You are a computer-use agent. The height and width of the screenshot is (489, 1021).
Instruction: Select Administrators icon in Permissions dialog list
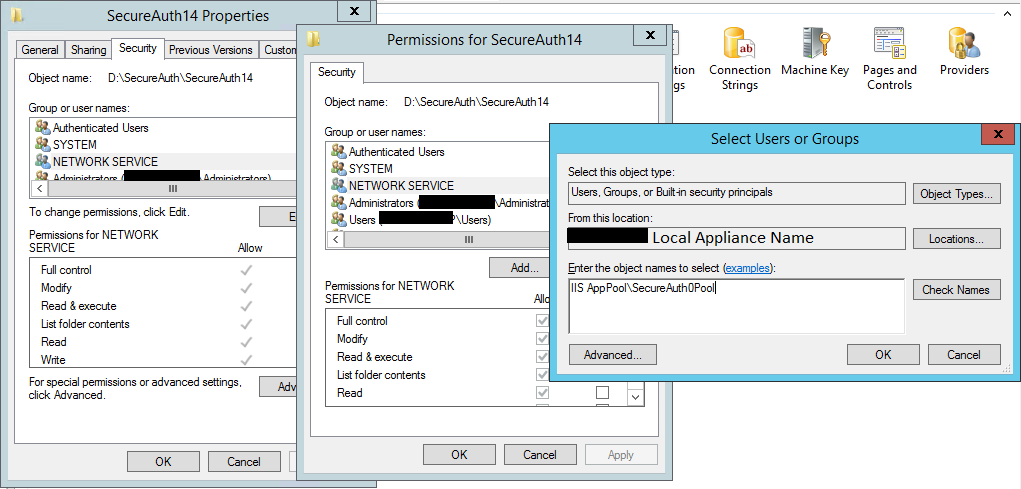click(x=339, y=203)
